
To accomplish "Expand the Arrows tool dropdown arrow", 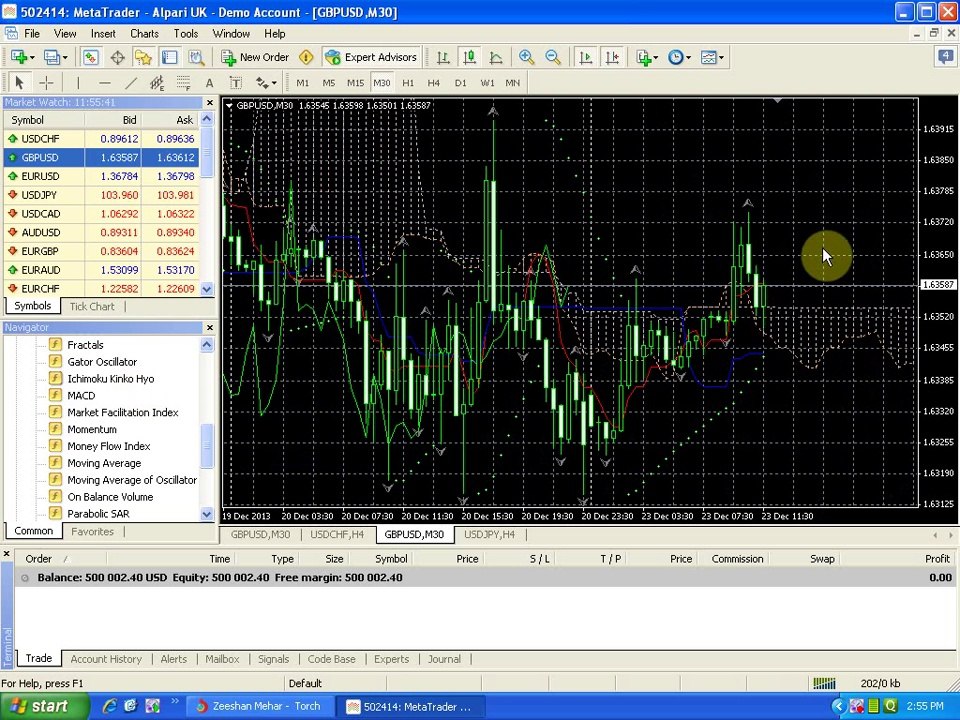I will pos(274,83).
